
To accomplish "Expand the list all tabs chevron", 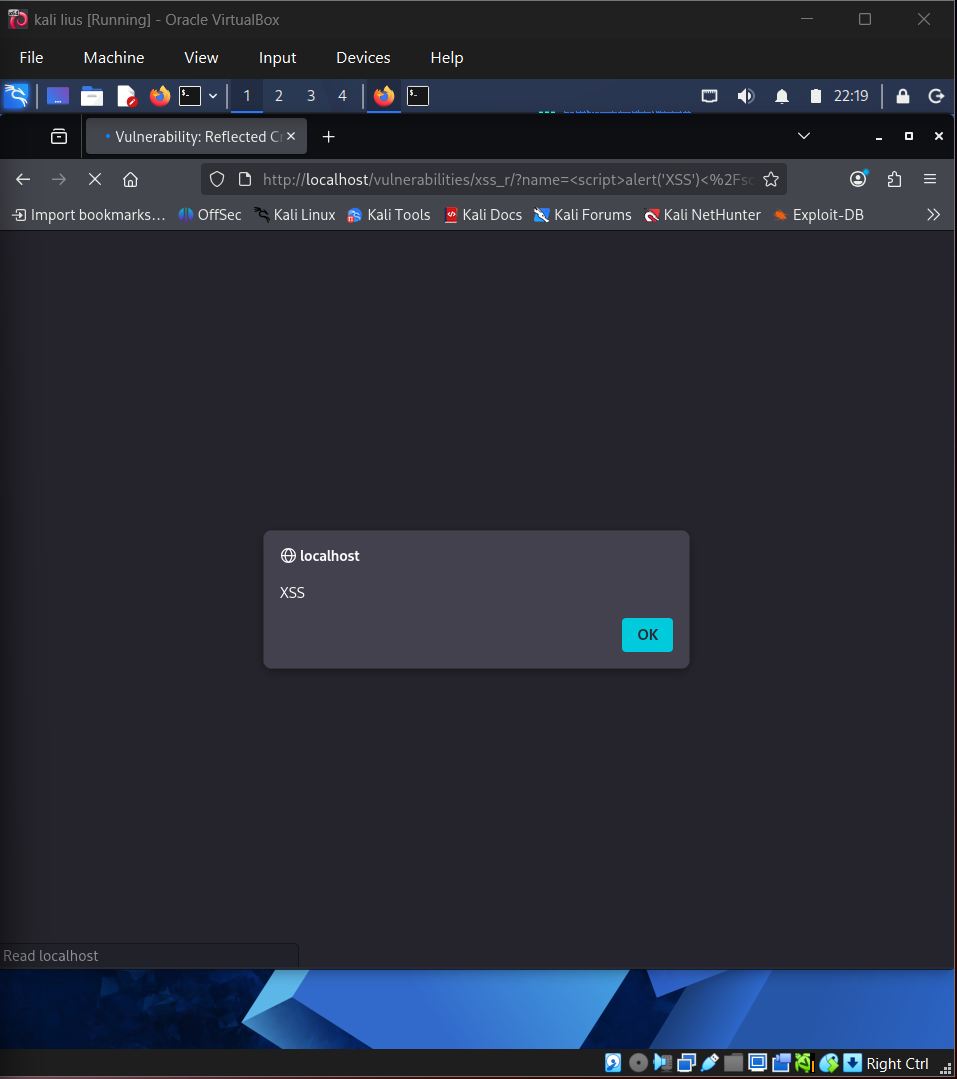I will tap(804, 136).
